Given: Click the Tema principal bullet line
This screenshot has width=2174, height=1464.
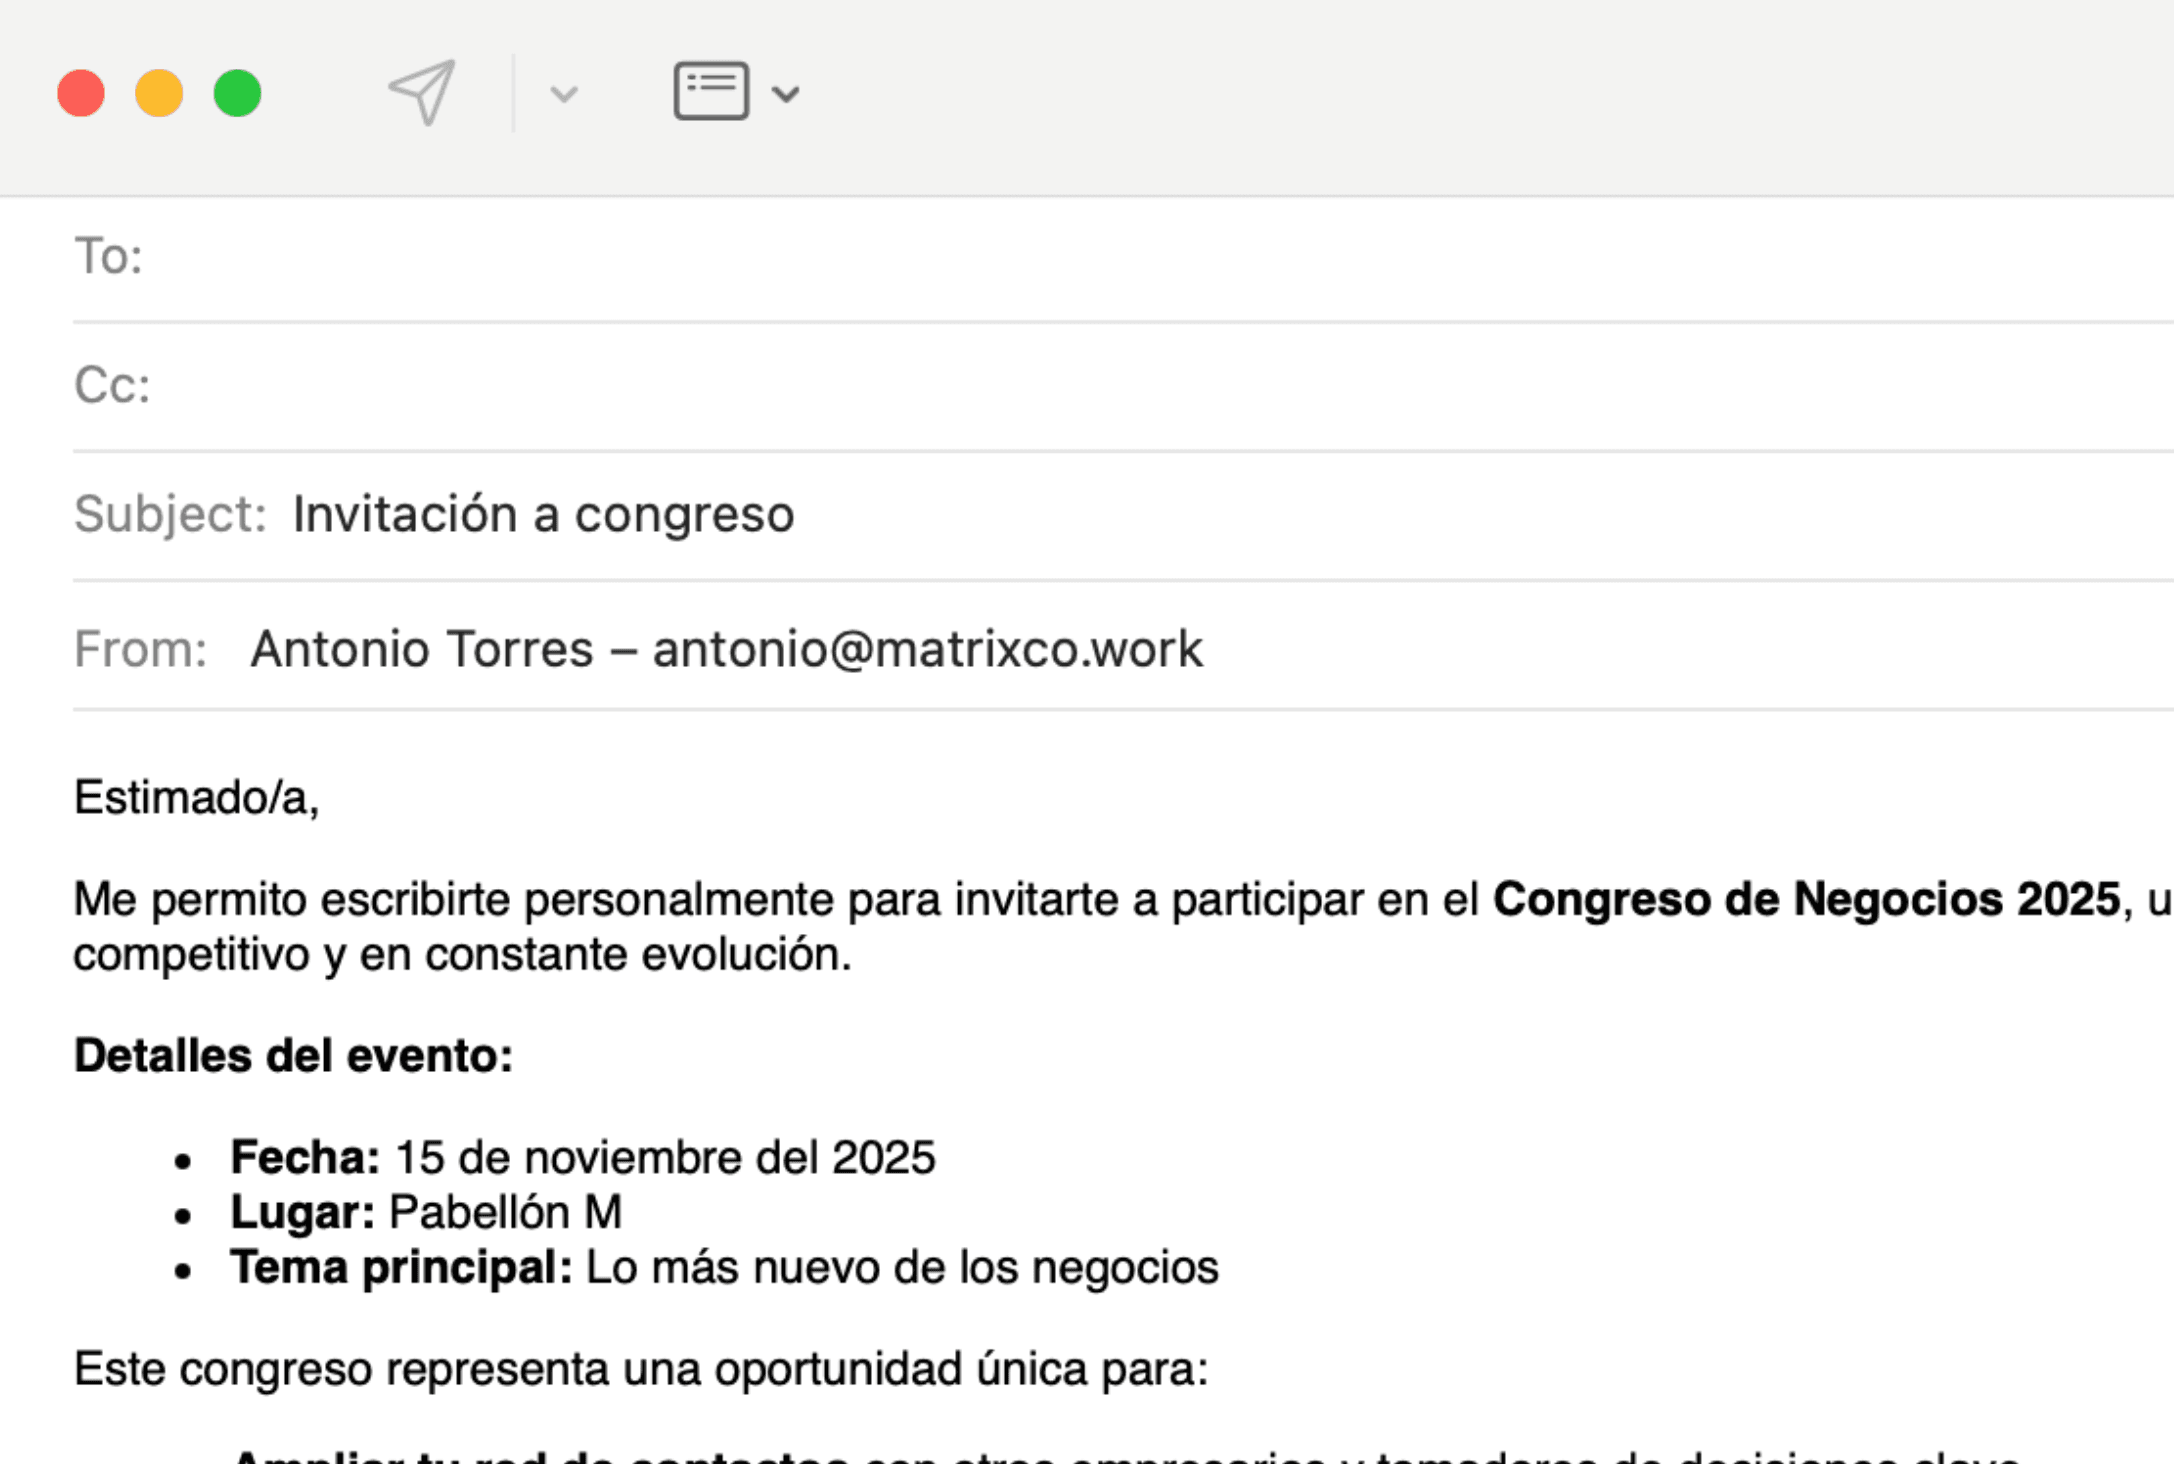Looking at the screenshot, I should 724,1267.
